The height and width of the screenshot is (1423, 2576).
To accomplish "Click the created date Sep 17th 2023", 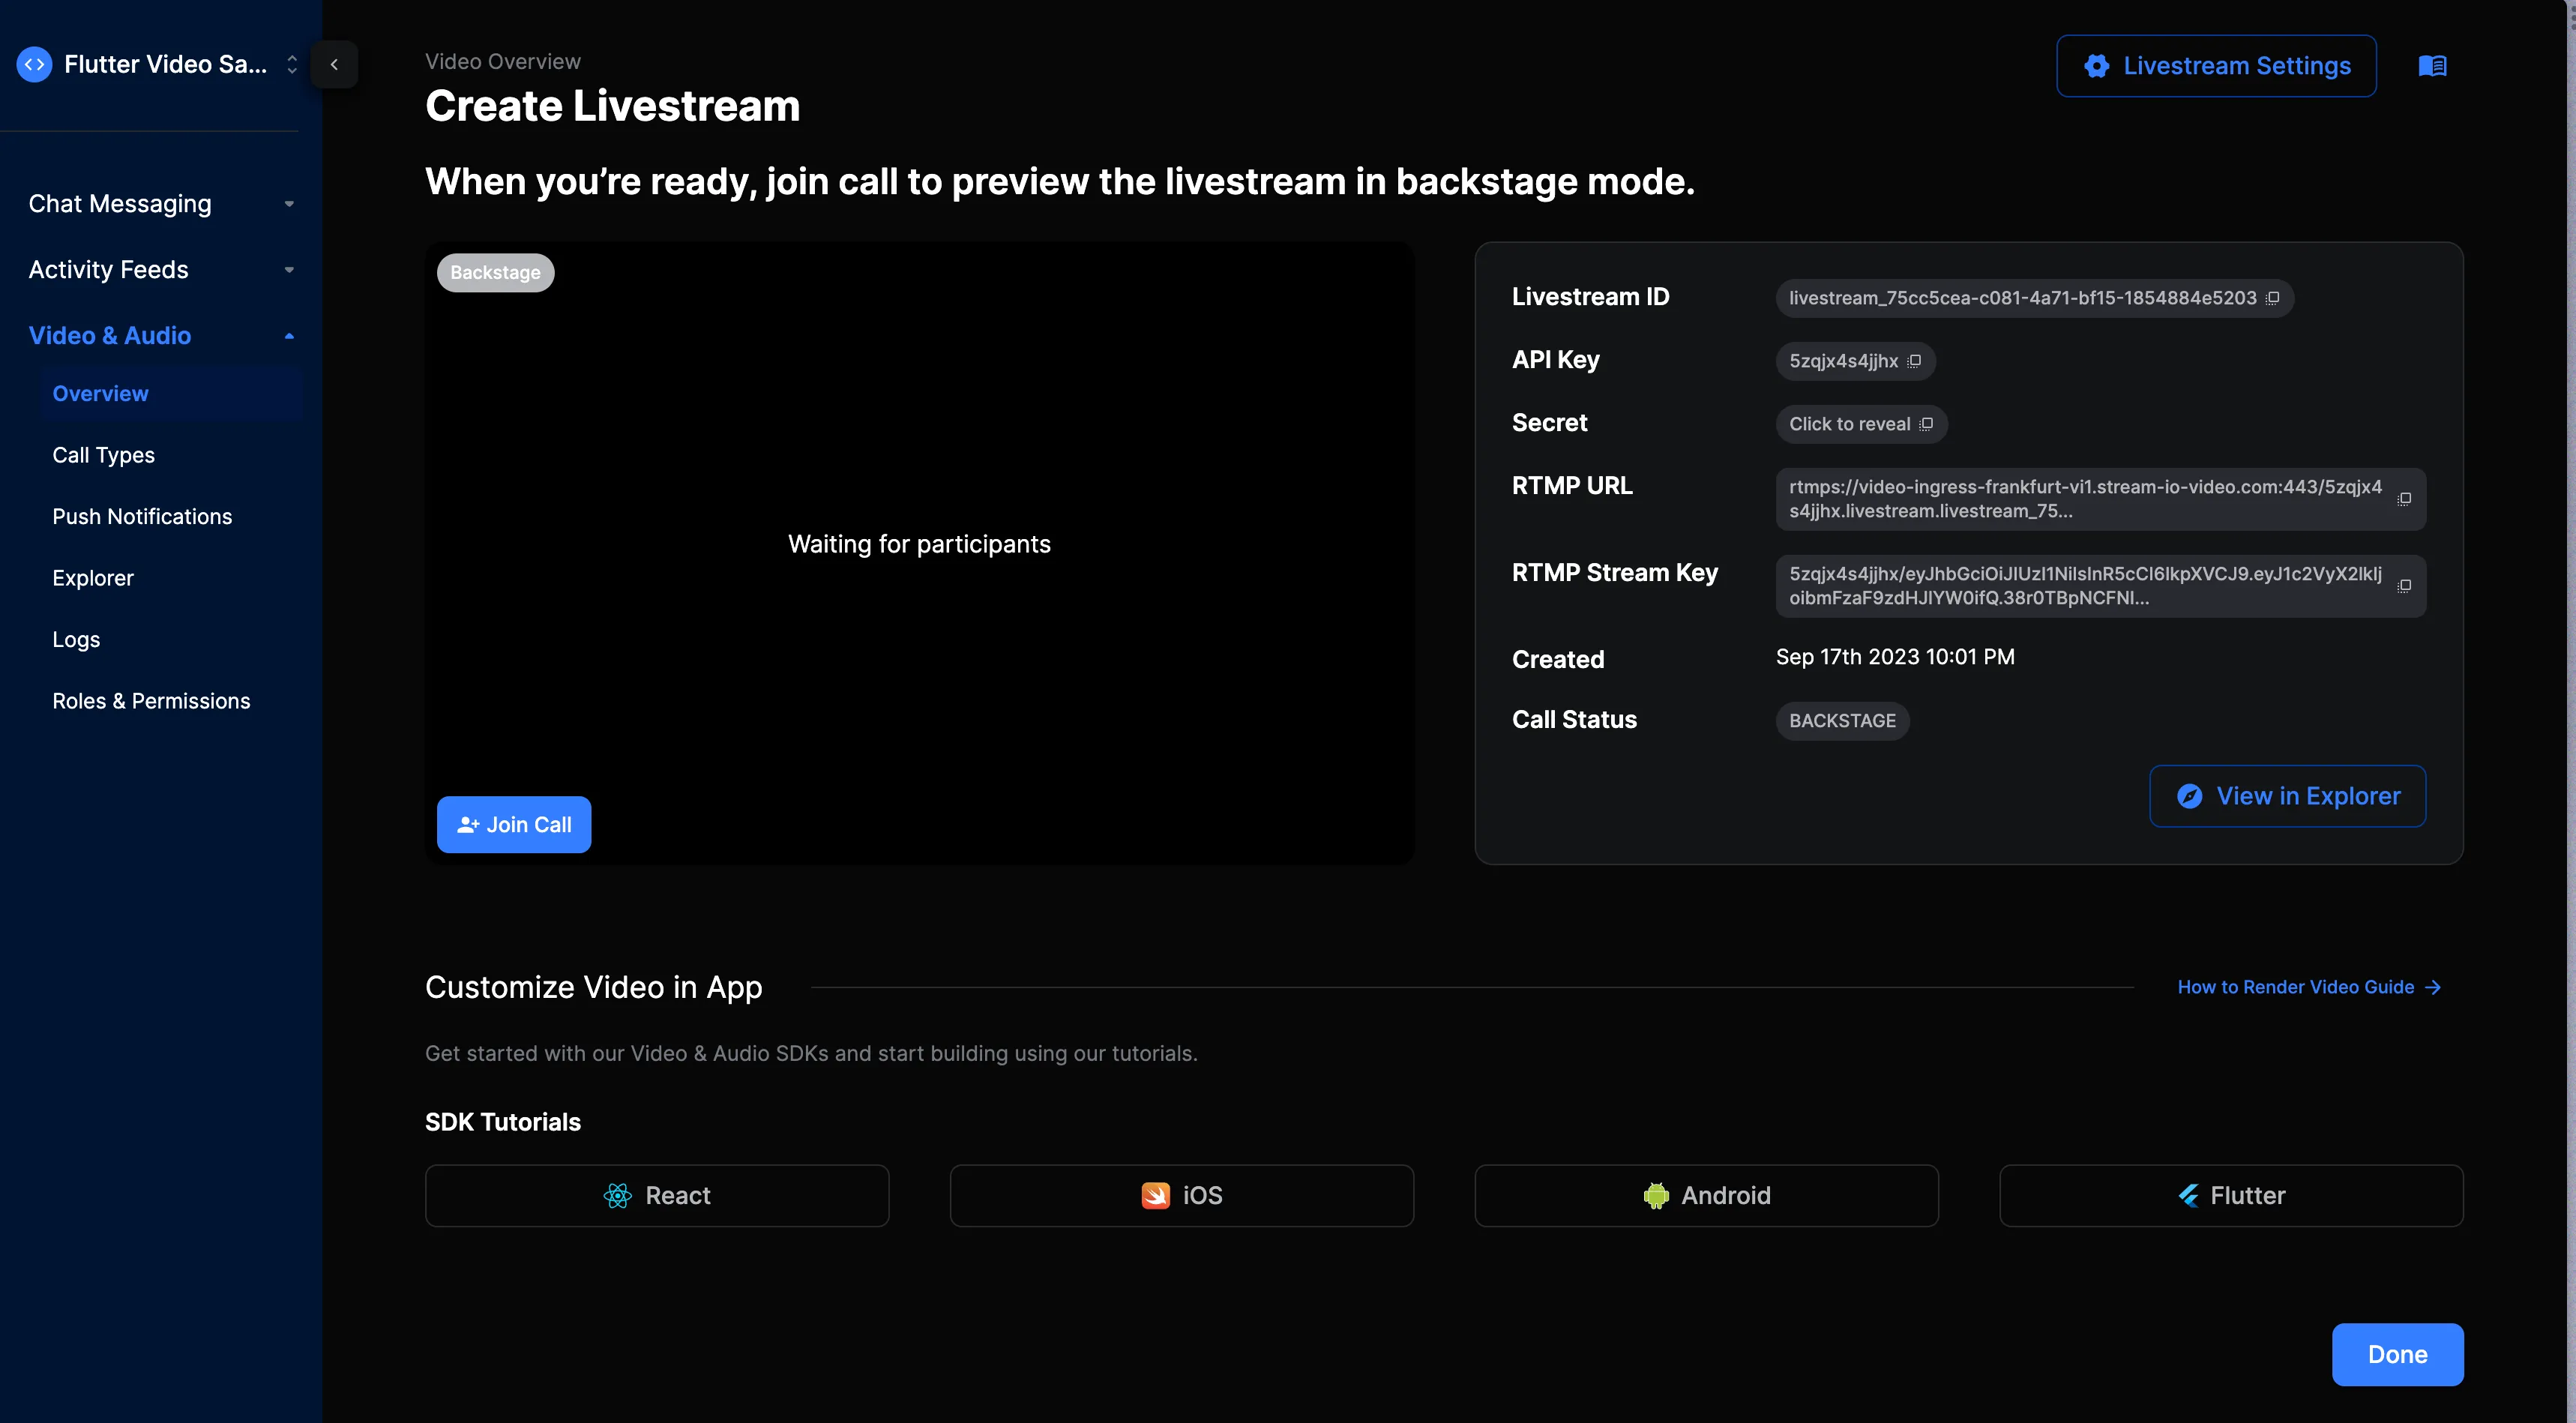I will tap(1895, 657).
